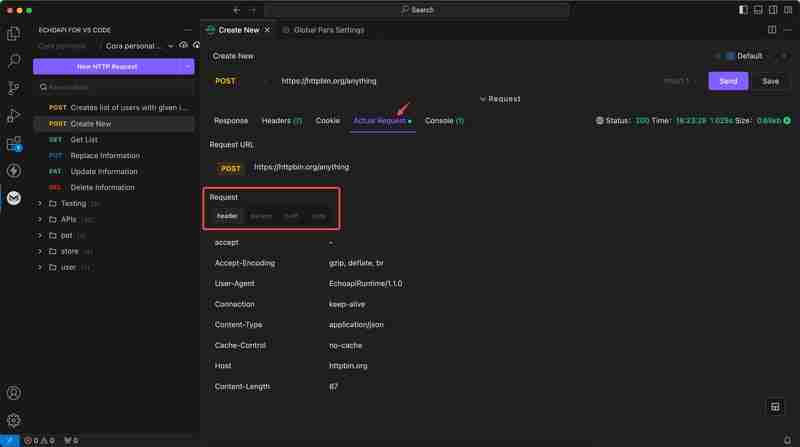Click the errors and warnings status bar indicator

pos(40,440)
